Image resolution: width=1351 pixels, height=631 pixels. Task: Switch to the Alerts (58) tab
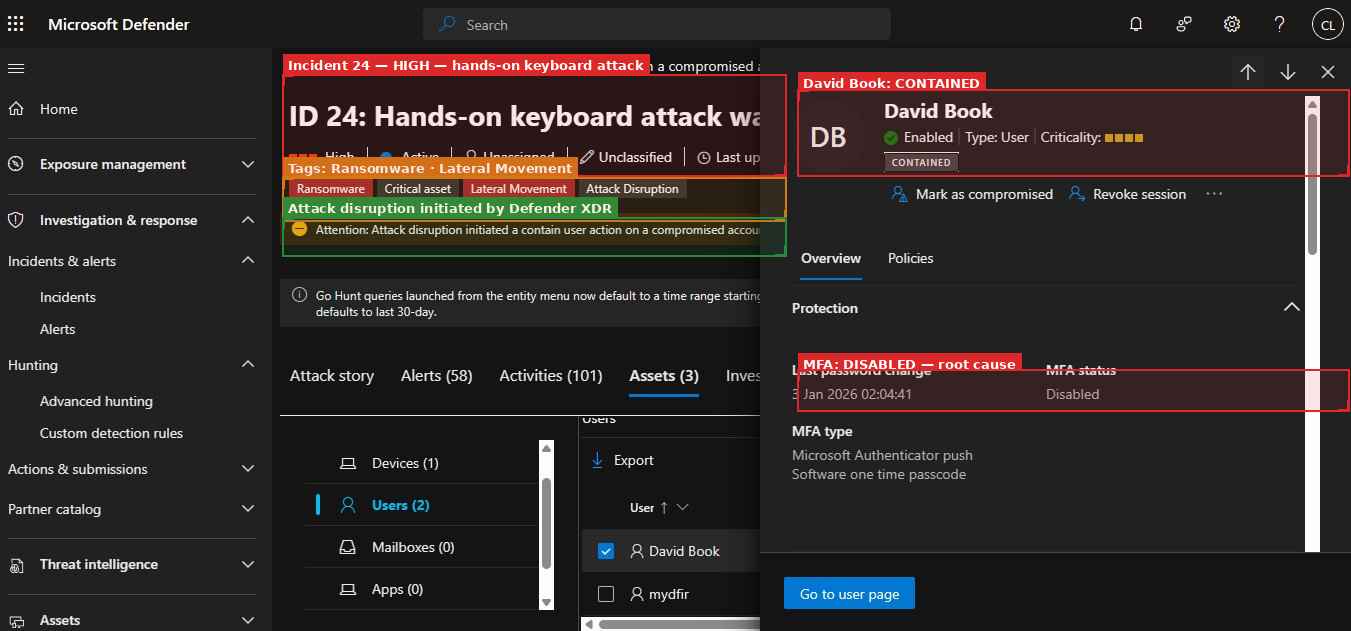point(436,376)
